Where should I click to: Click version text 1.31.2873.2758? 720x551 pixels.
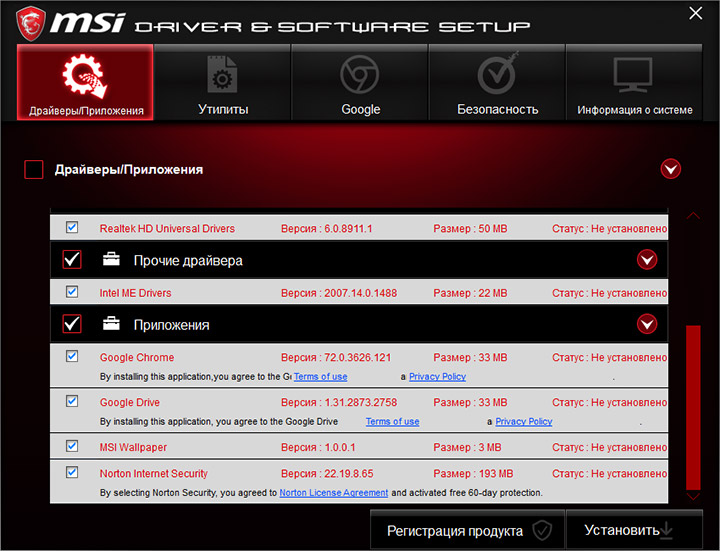[360, 402]
